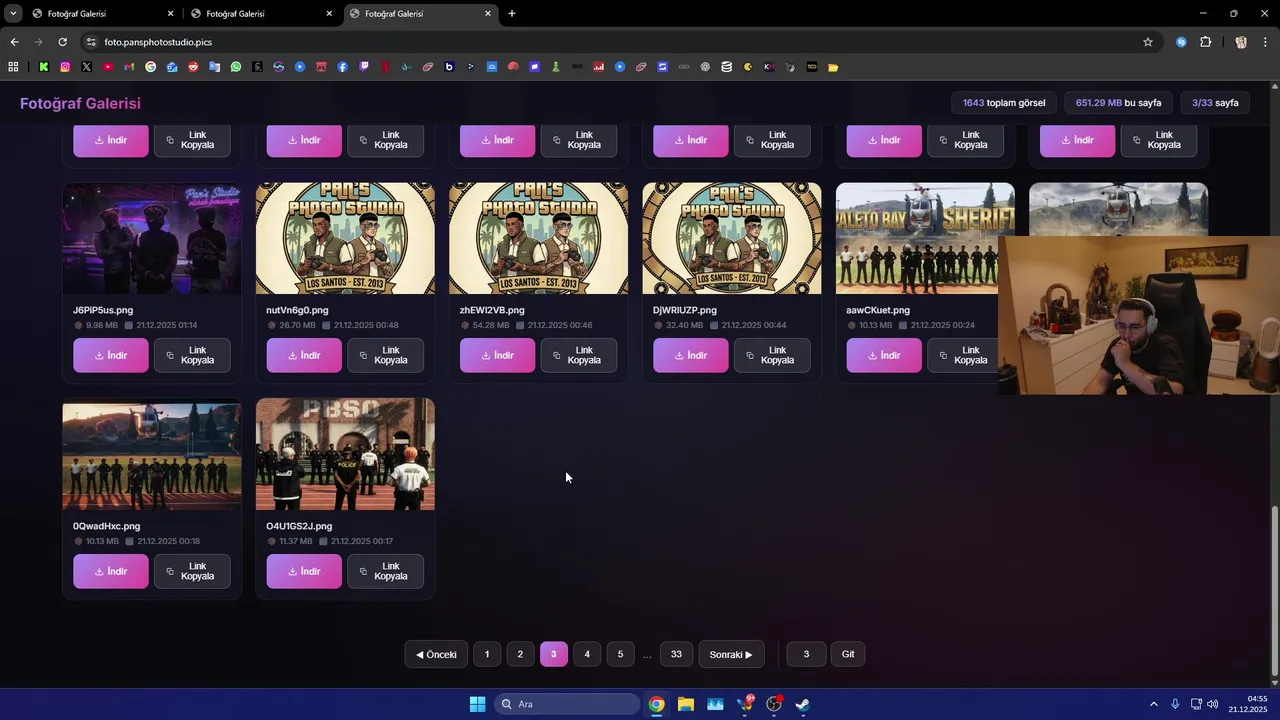
Task: Open the Facebook bookmark
Action: 342,67
